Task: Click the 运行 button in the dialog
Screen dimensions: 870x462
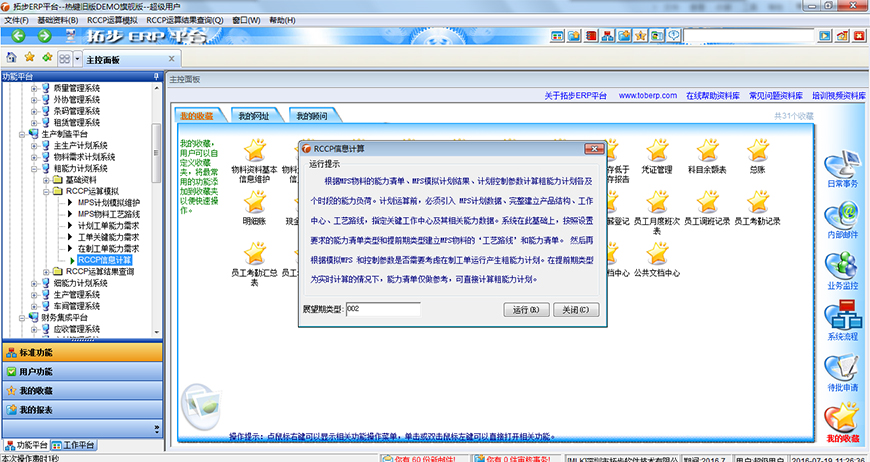Action: (x=525, y=309)
